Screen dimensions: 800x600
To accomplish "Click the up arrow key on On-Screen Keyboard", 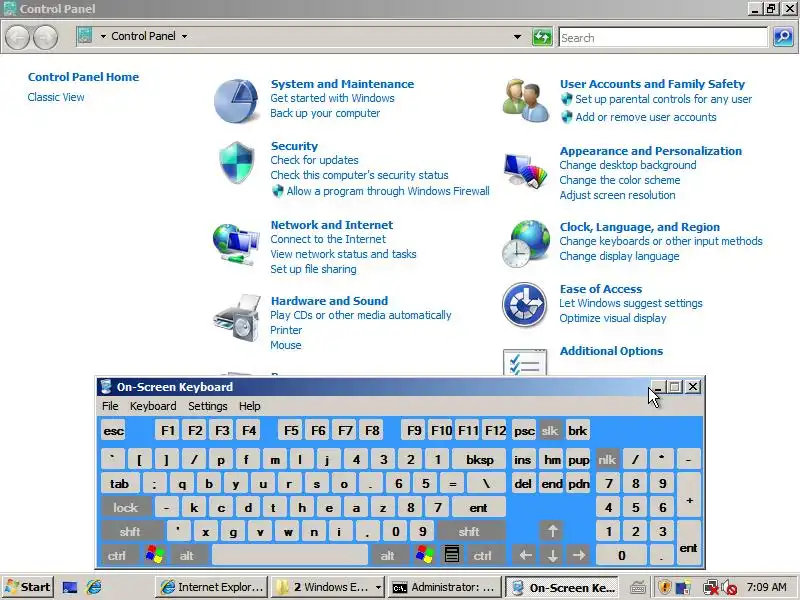I will 552,531.
